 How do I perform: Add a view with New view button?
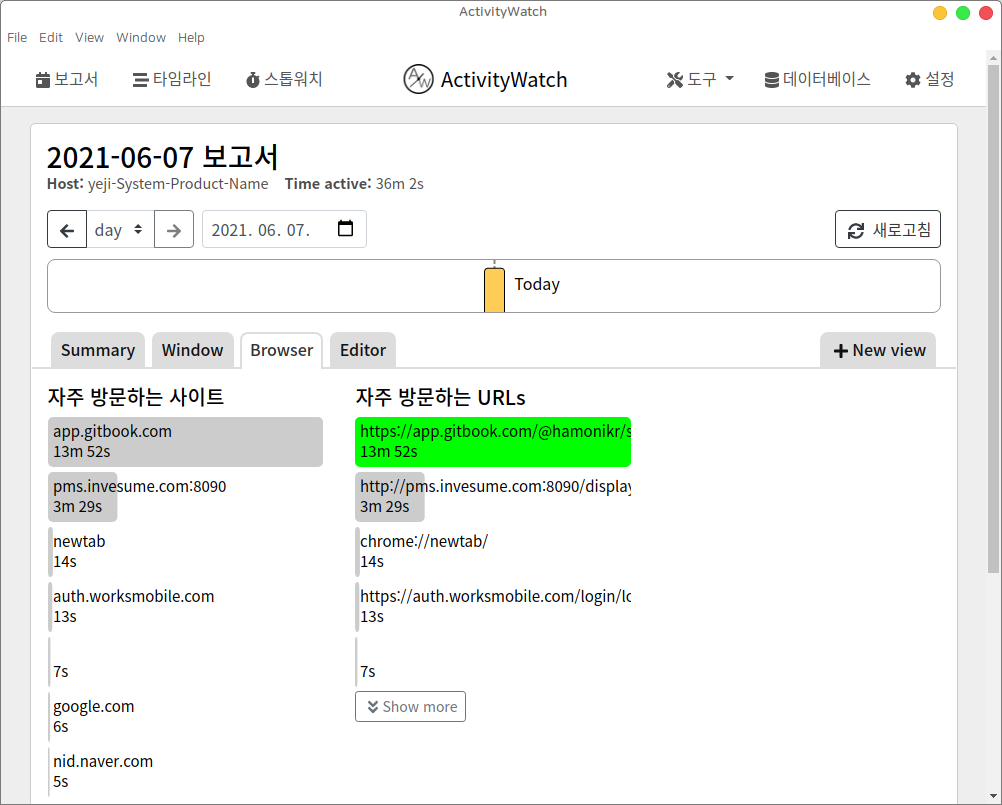pos(879,351)
